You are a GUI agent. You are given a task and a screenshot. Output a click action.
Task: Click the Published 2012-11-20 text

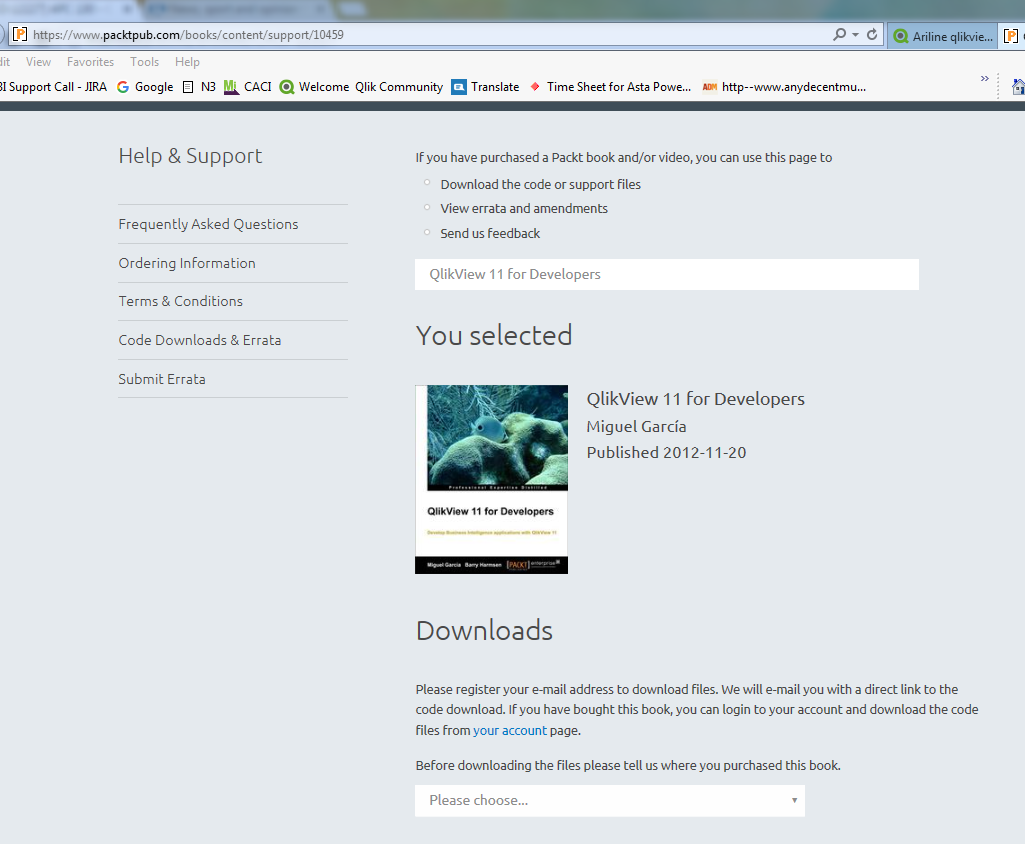(x=666, y=452)
